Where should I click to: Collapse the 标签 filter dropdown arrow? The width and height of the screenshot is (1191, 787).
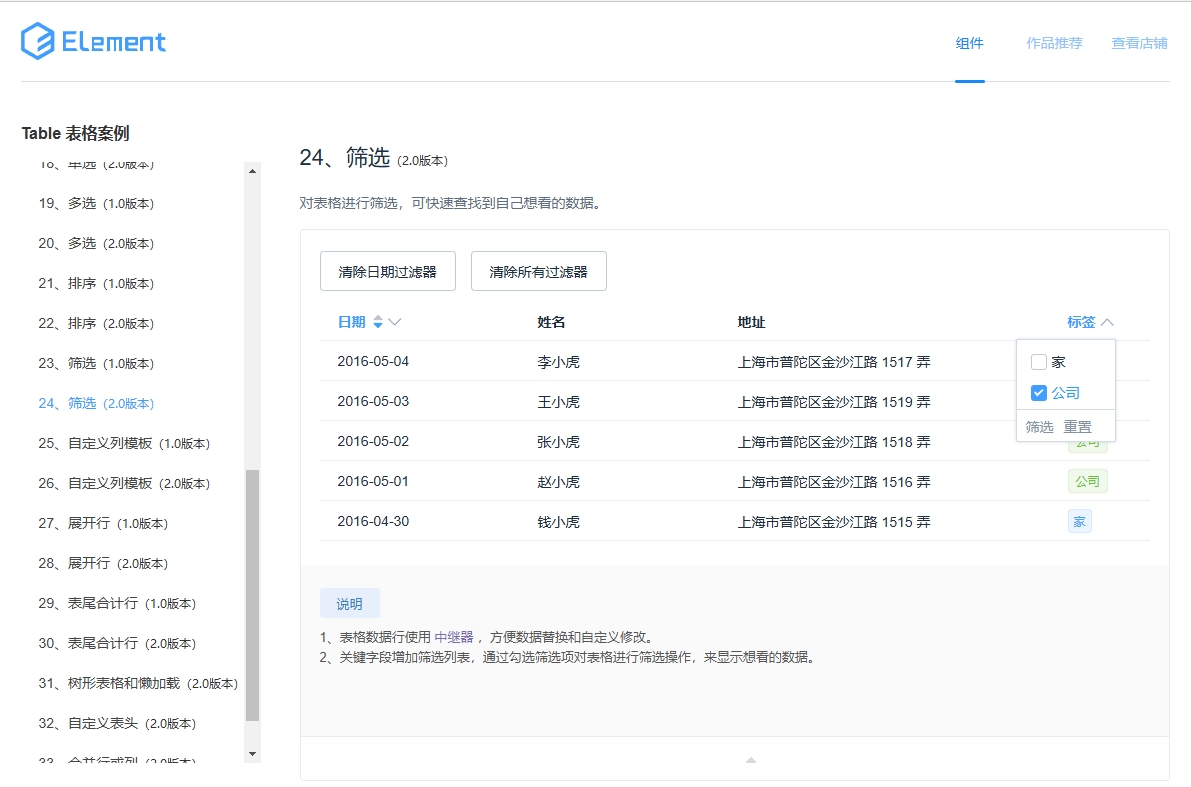[1107, 322]
